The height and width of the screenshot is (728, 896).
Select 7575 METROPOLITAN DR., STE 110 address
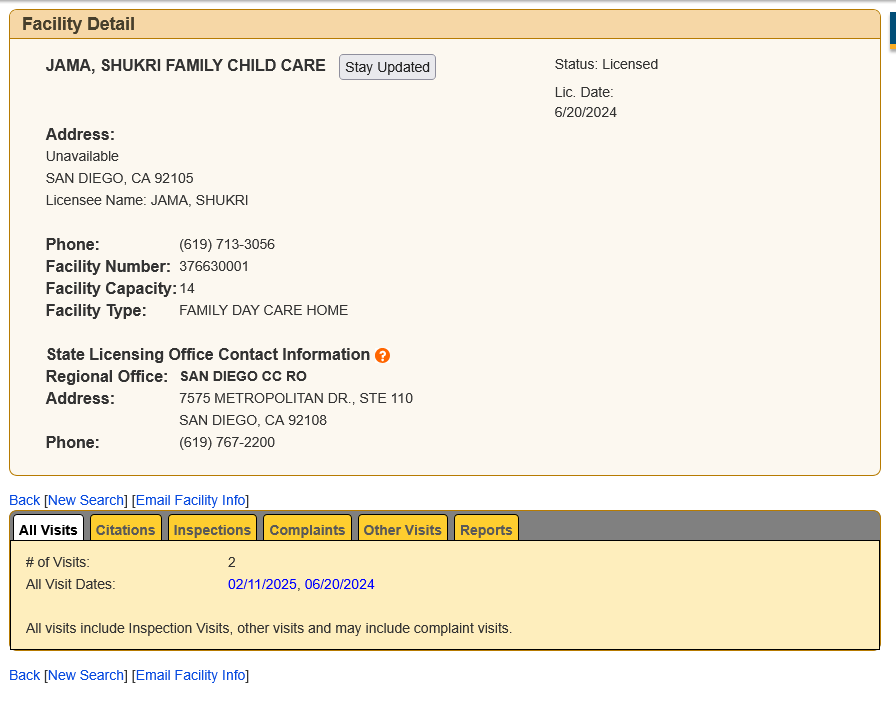pos(296,398)
